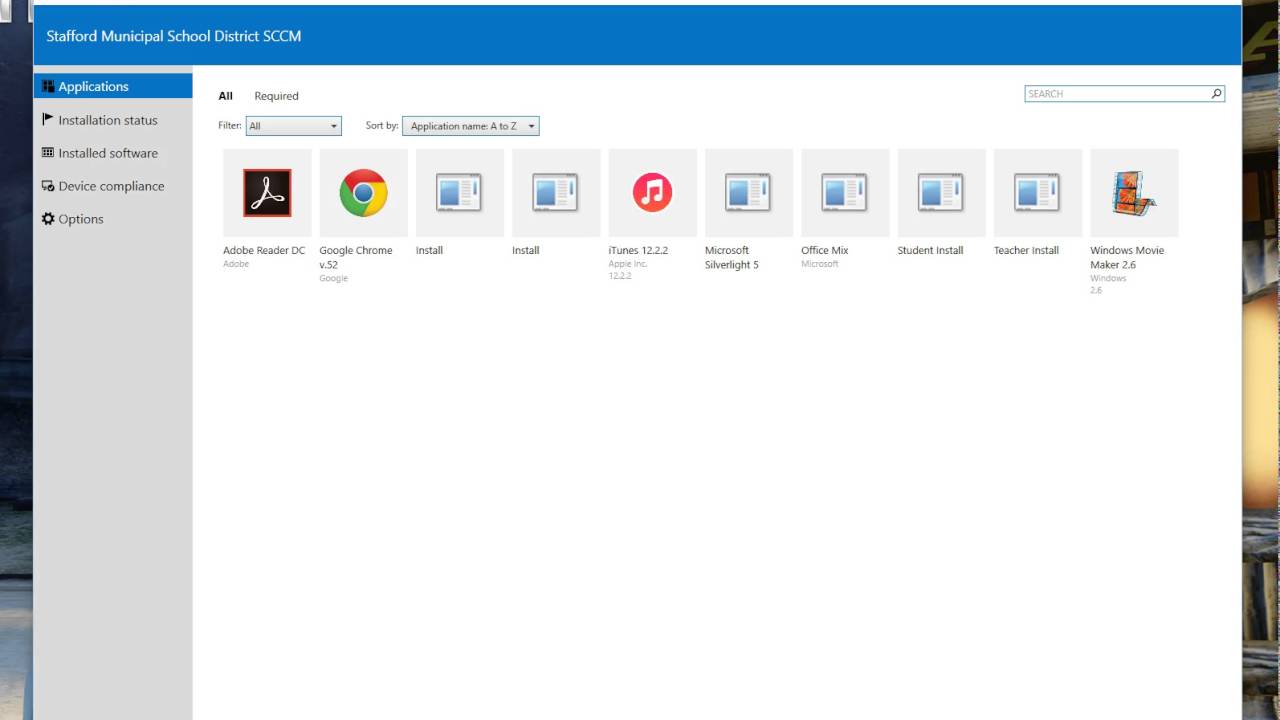Click the magnifier icon in the search box
Viewport: 1280px width, 720px height.
[1216, 94]
